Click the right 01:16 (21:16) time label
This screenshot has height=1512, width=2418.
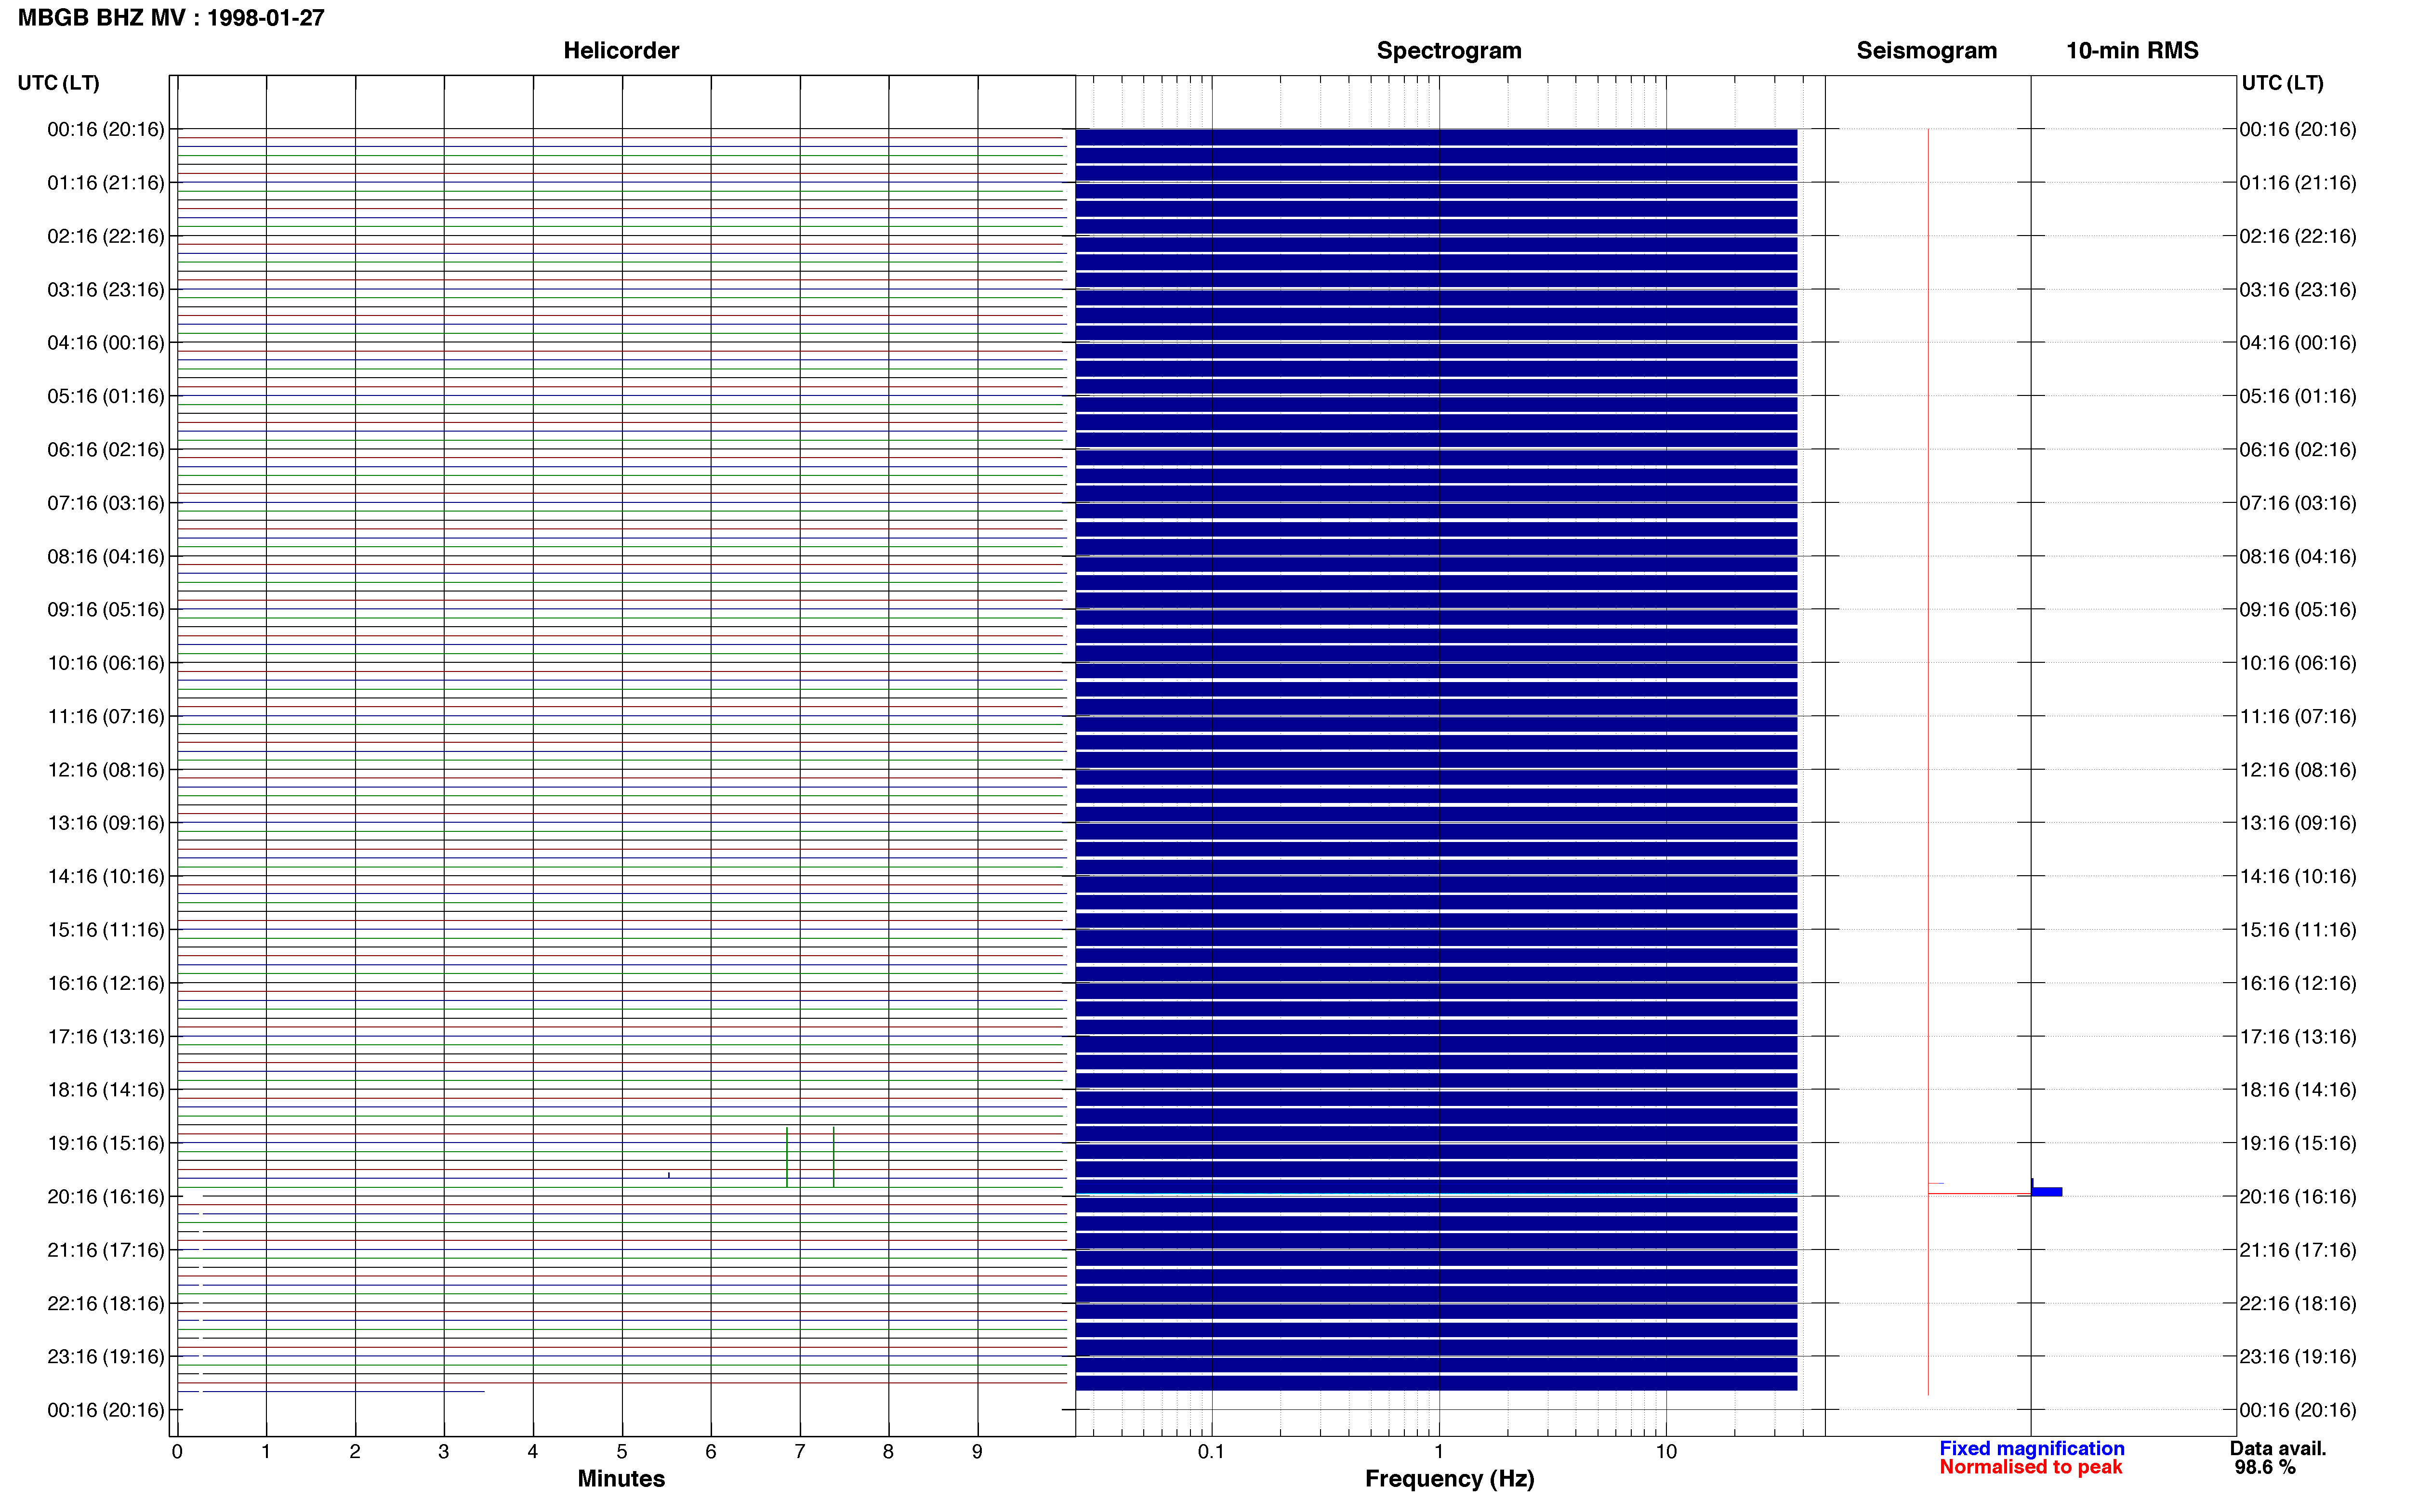point(2298,183)
